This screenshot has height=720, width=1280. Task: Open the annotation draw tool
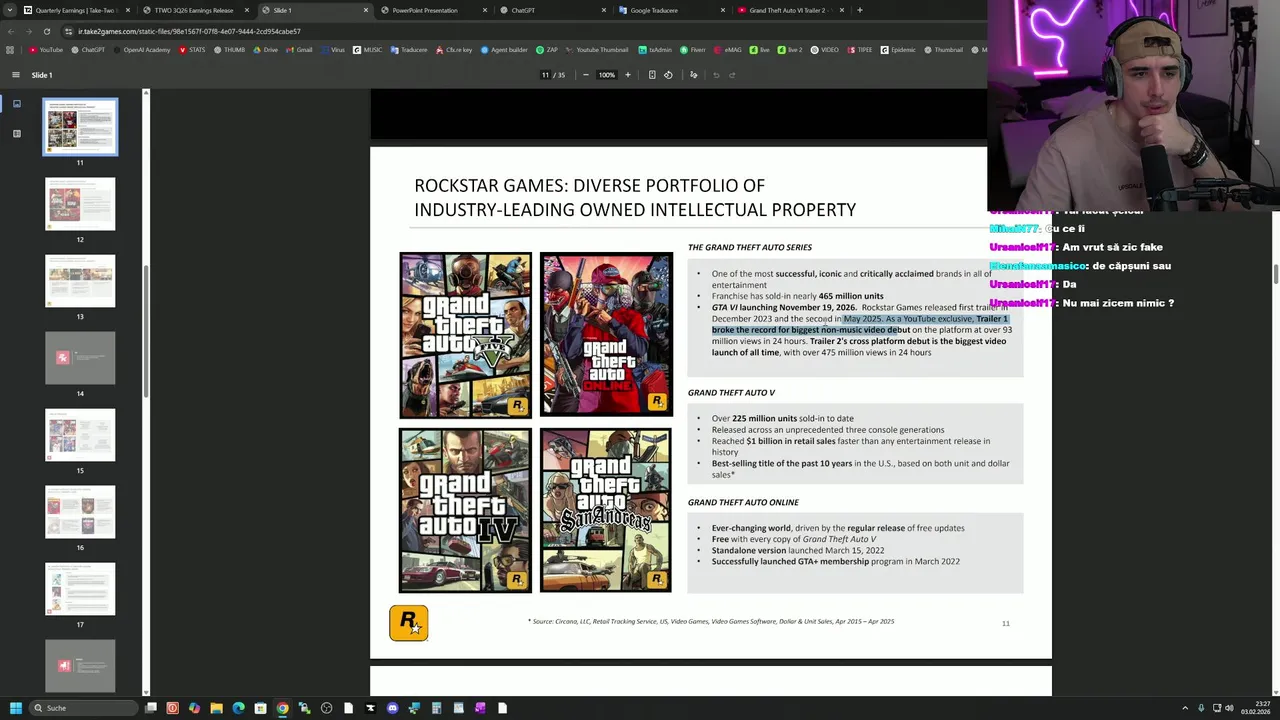coord(693,75)
